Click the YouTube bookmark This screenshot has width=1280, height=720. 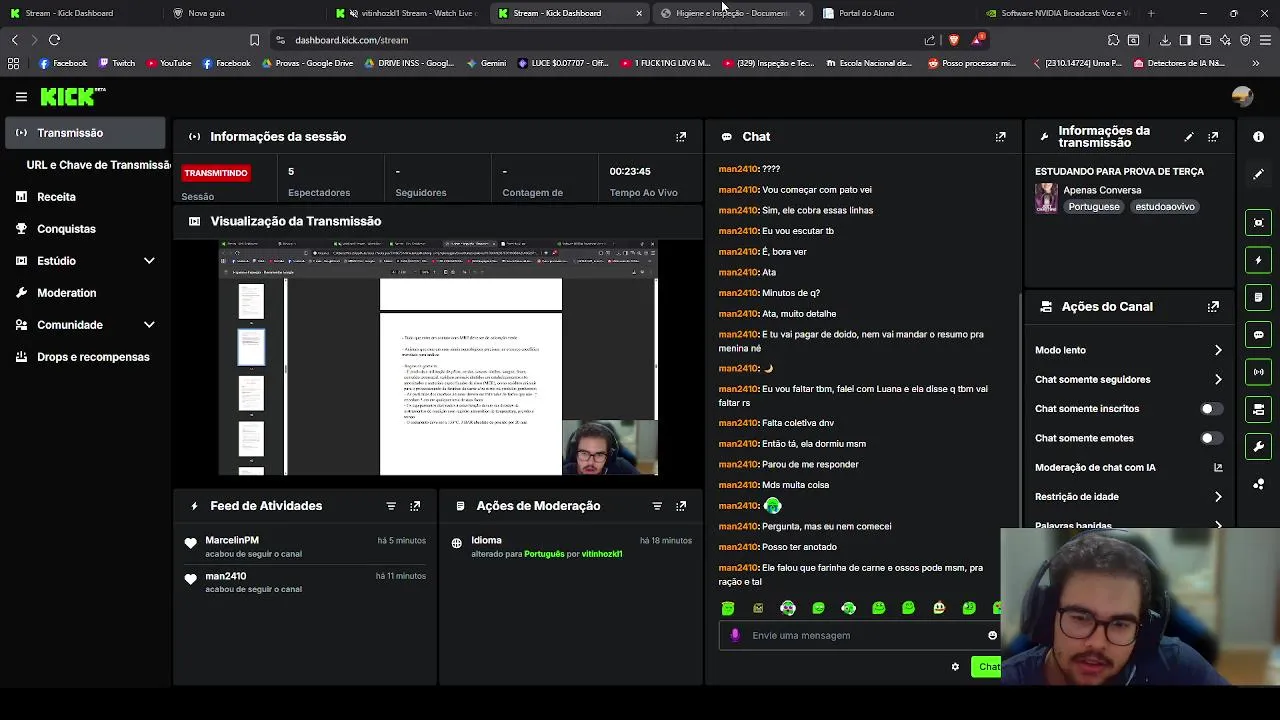point(168,63)
